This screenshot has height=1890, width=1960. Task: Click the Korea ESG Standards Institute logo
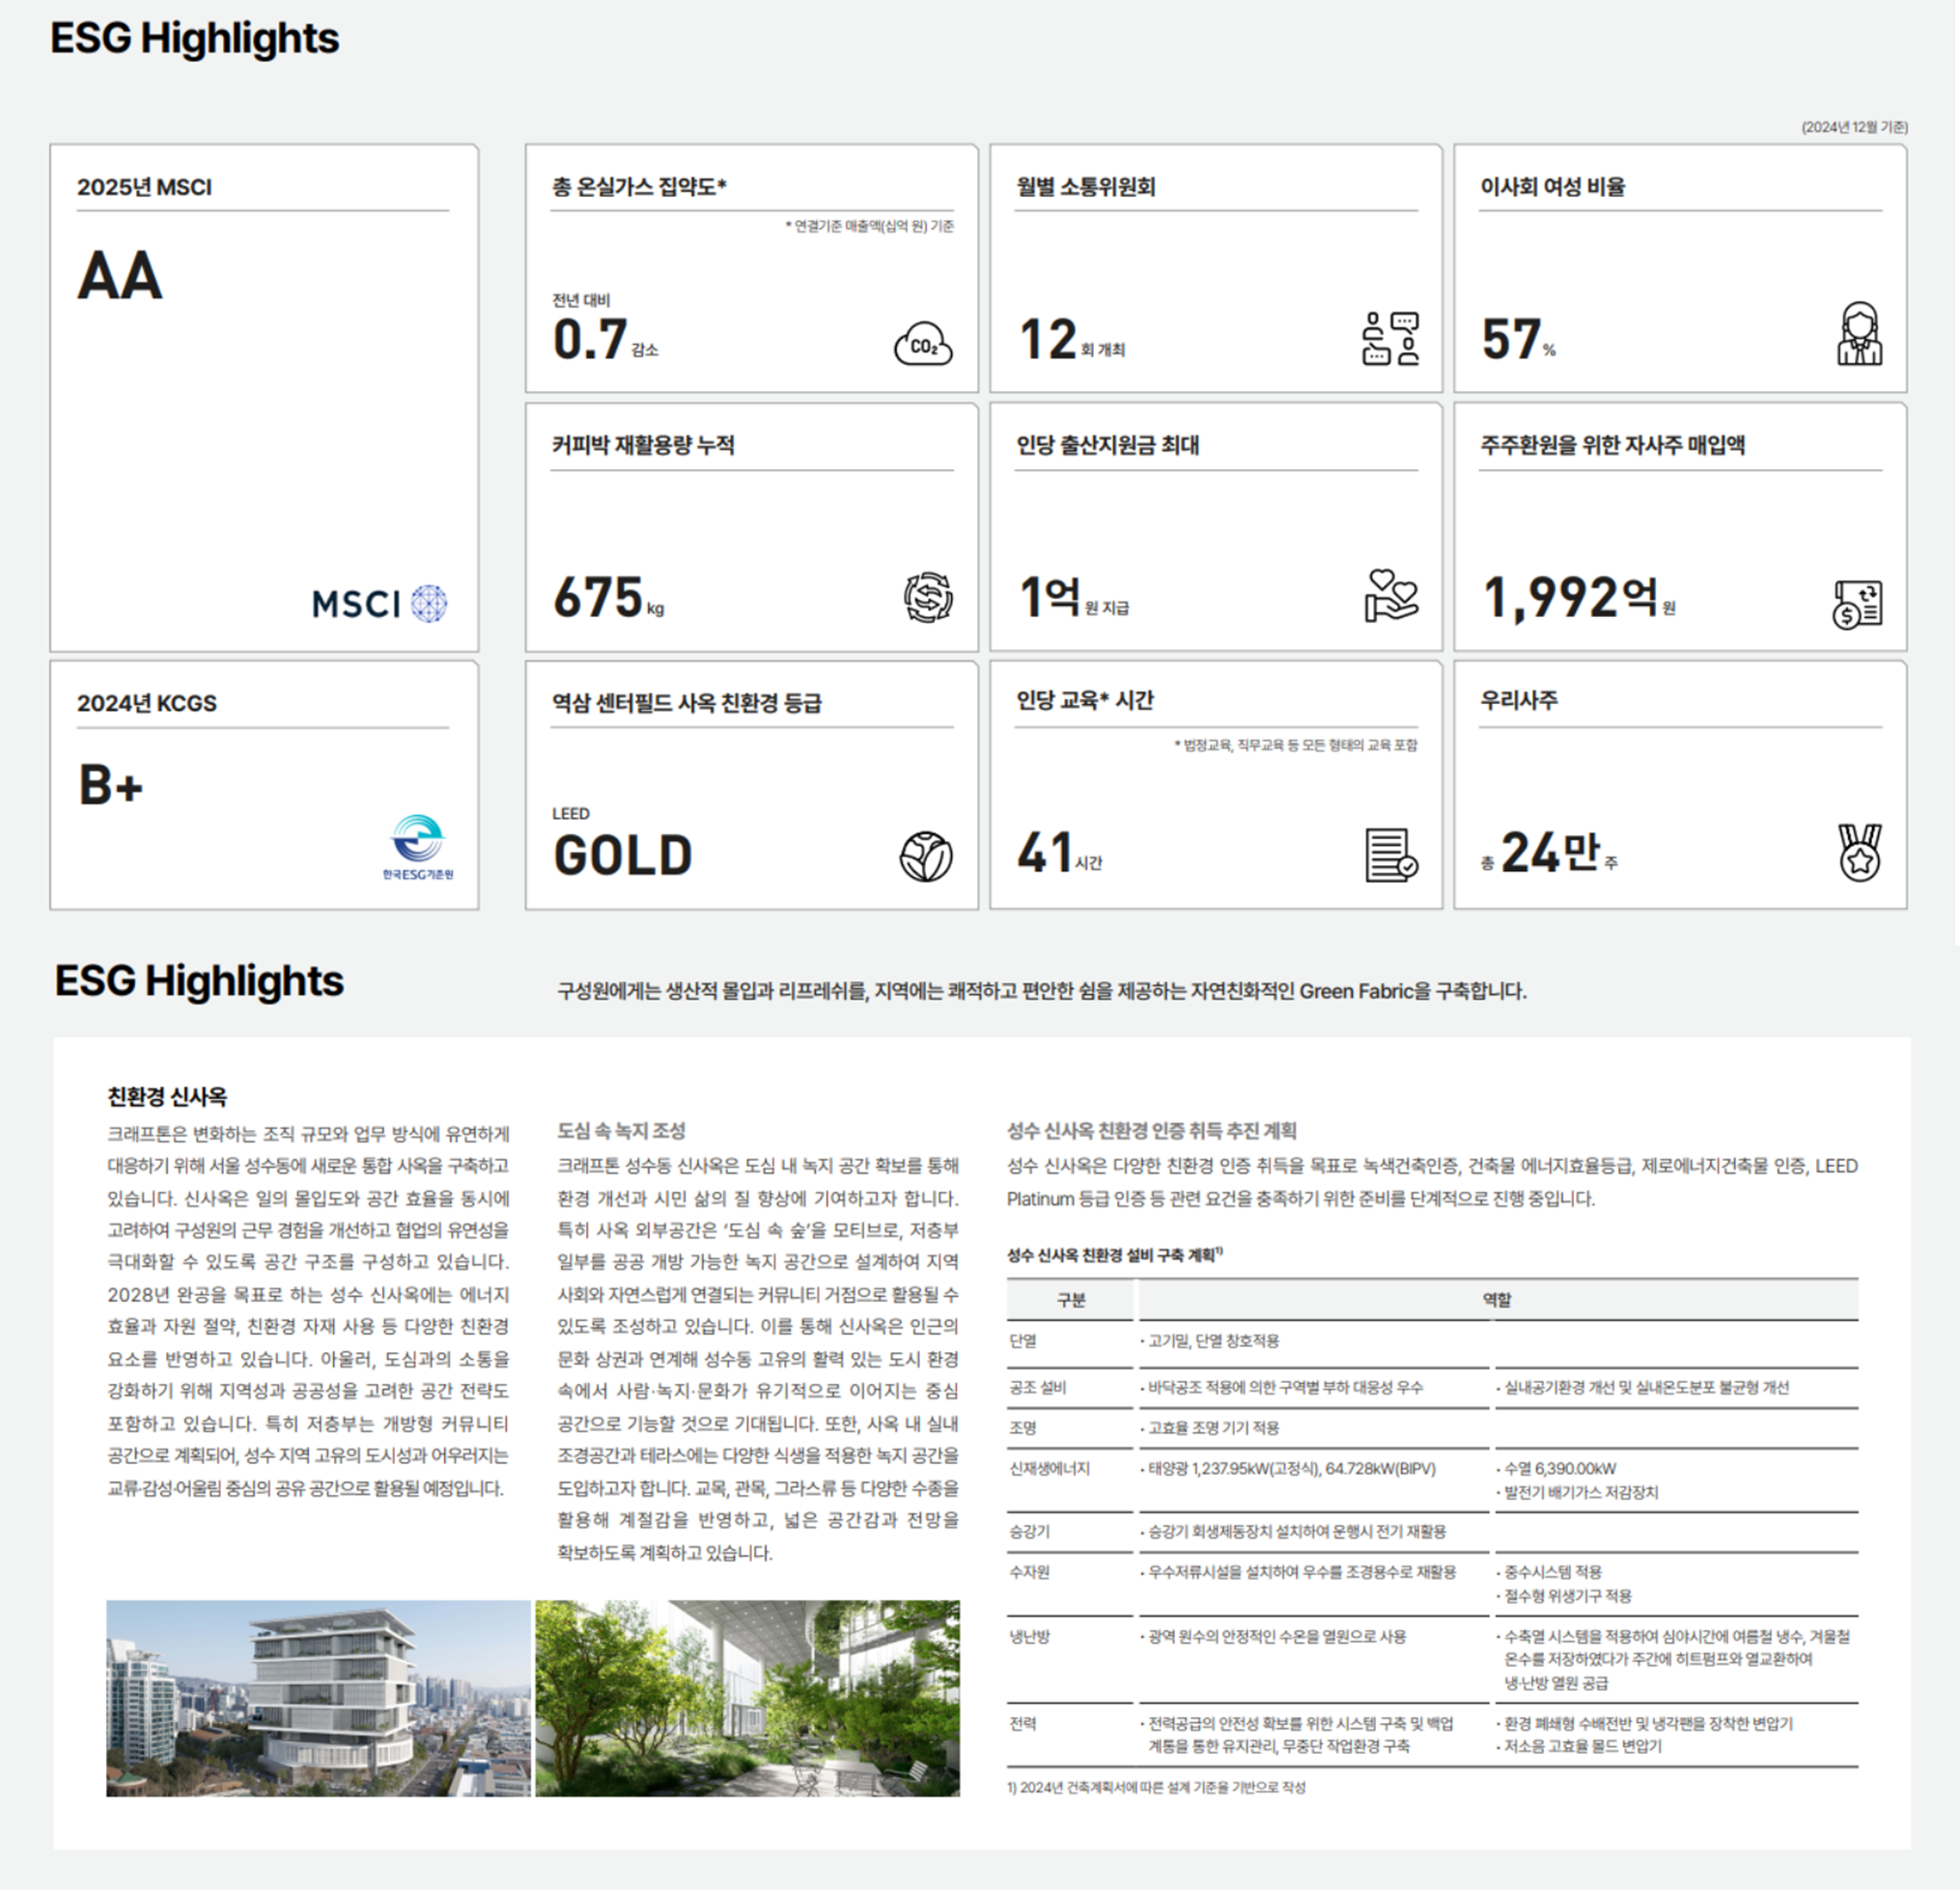[418, 846]
